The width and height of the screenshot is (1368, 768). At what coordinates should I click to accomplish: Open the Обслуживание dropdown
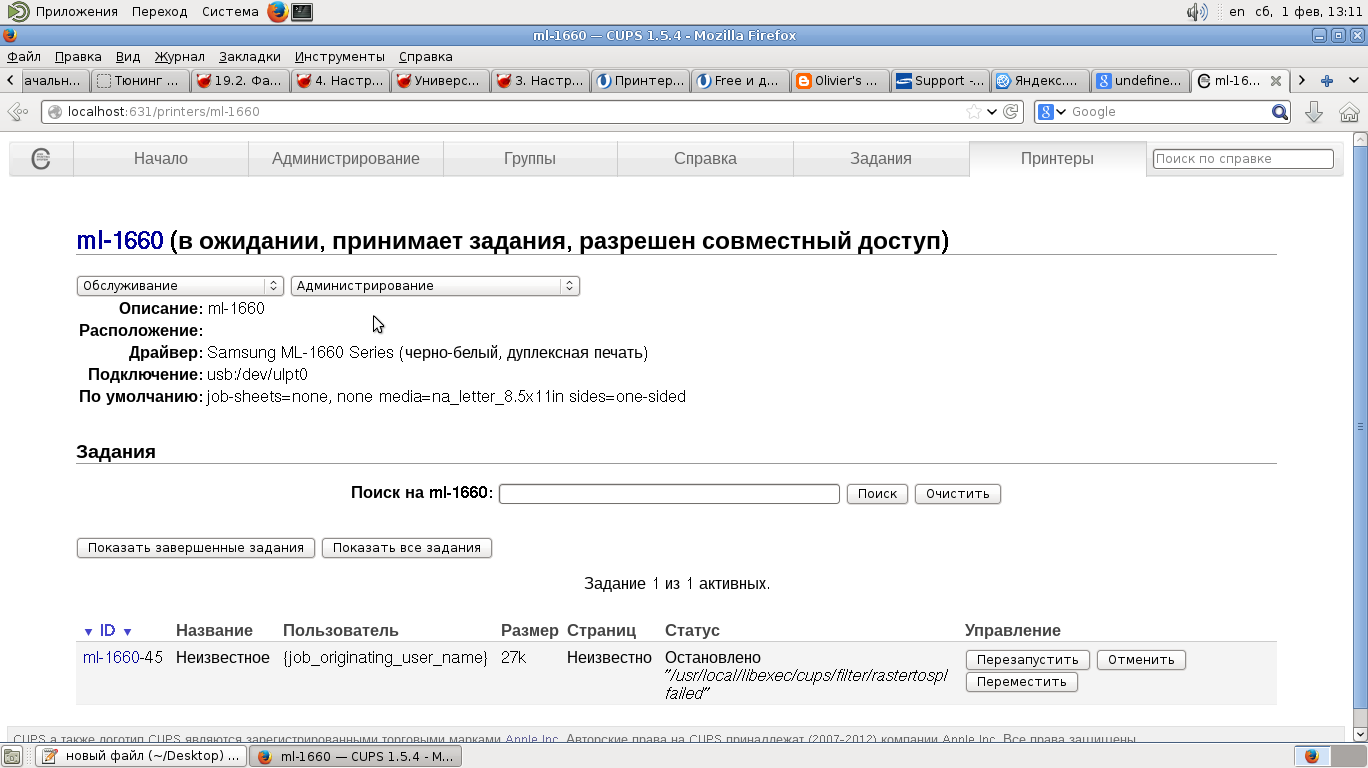pos(180,286)
